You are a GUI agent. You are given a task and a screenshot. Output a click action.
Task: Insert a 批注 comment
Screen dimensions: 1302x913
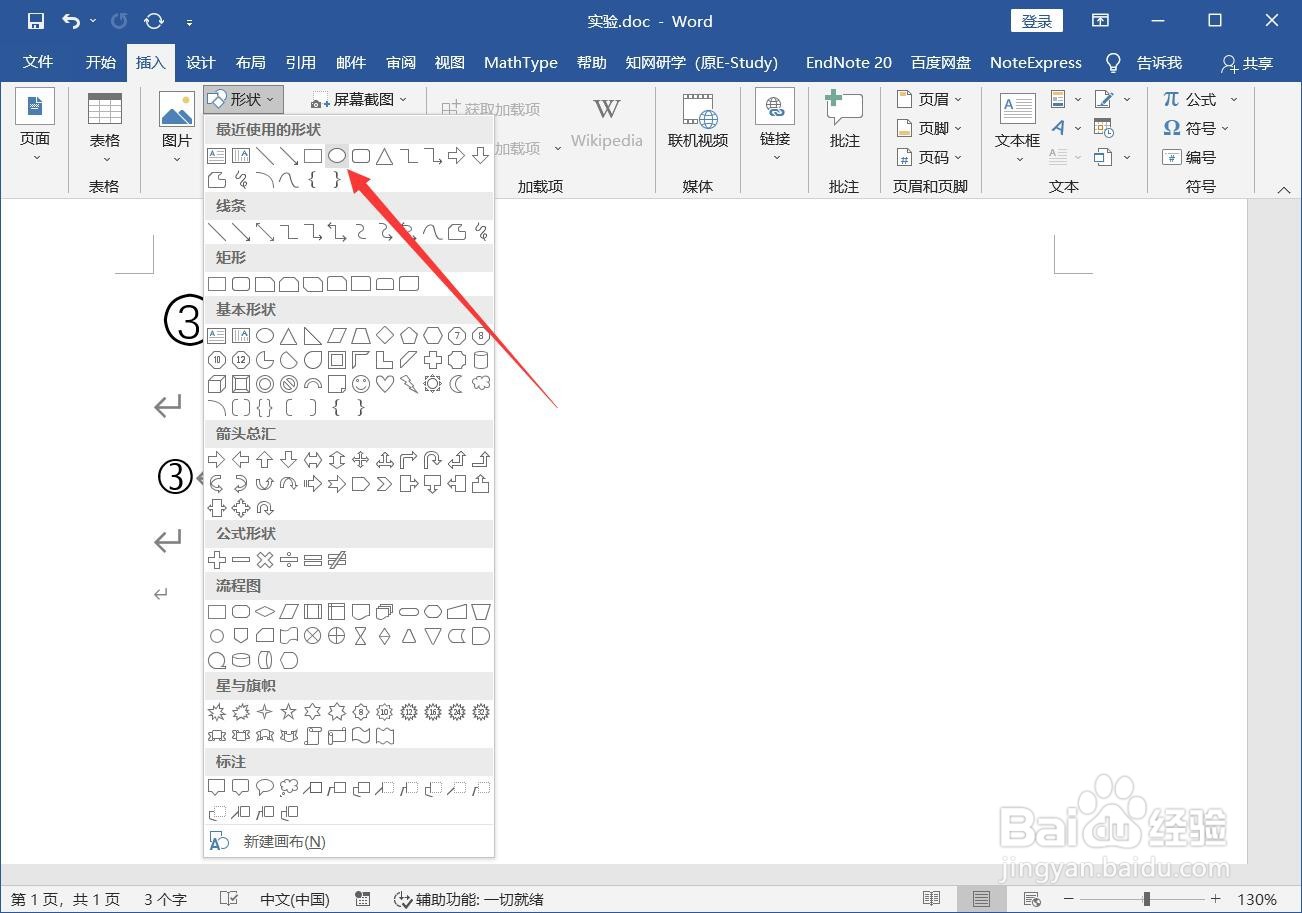pos(844,120)
